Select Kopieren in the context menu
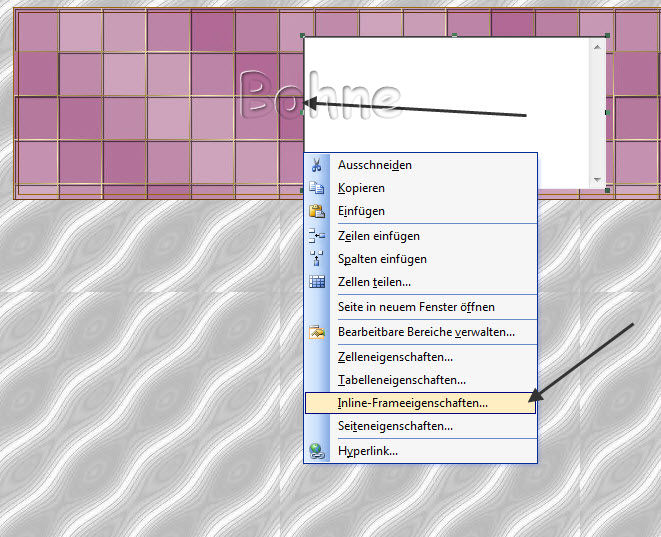 pyautogui.click(x=421, y=188)
